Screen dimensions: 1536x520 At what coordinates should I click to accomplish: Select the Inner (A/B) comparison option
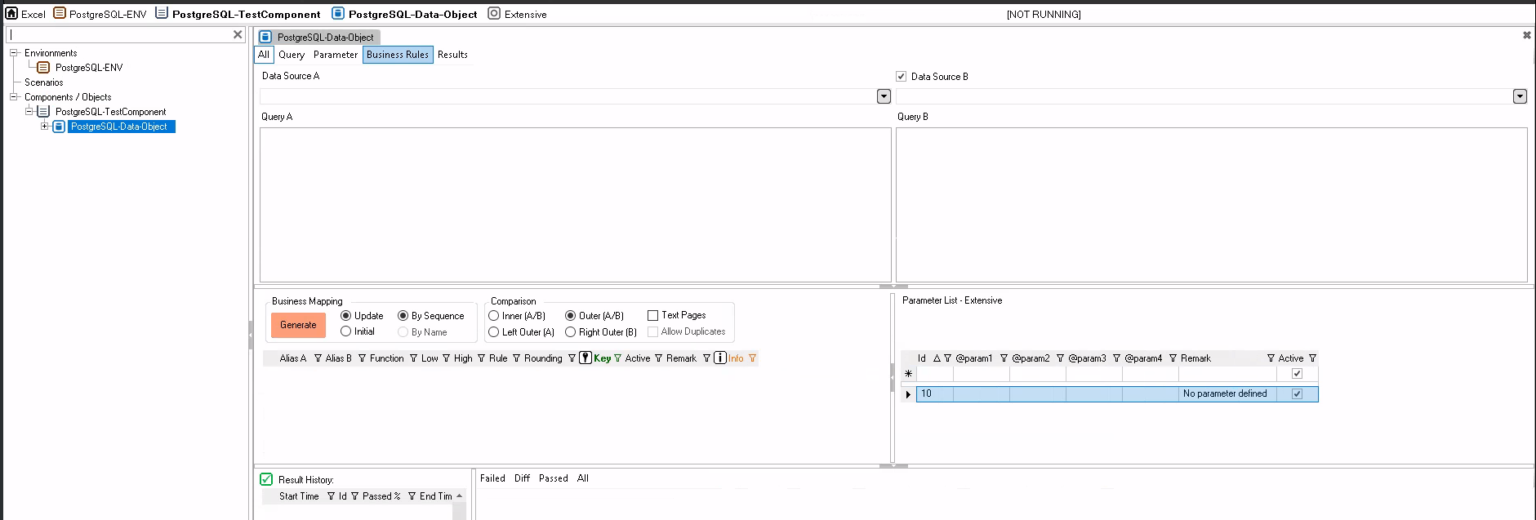(494, 315)
